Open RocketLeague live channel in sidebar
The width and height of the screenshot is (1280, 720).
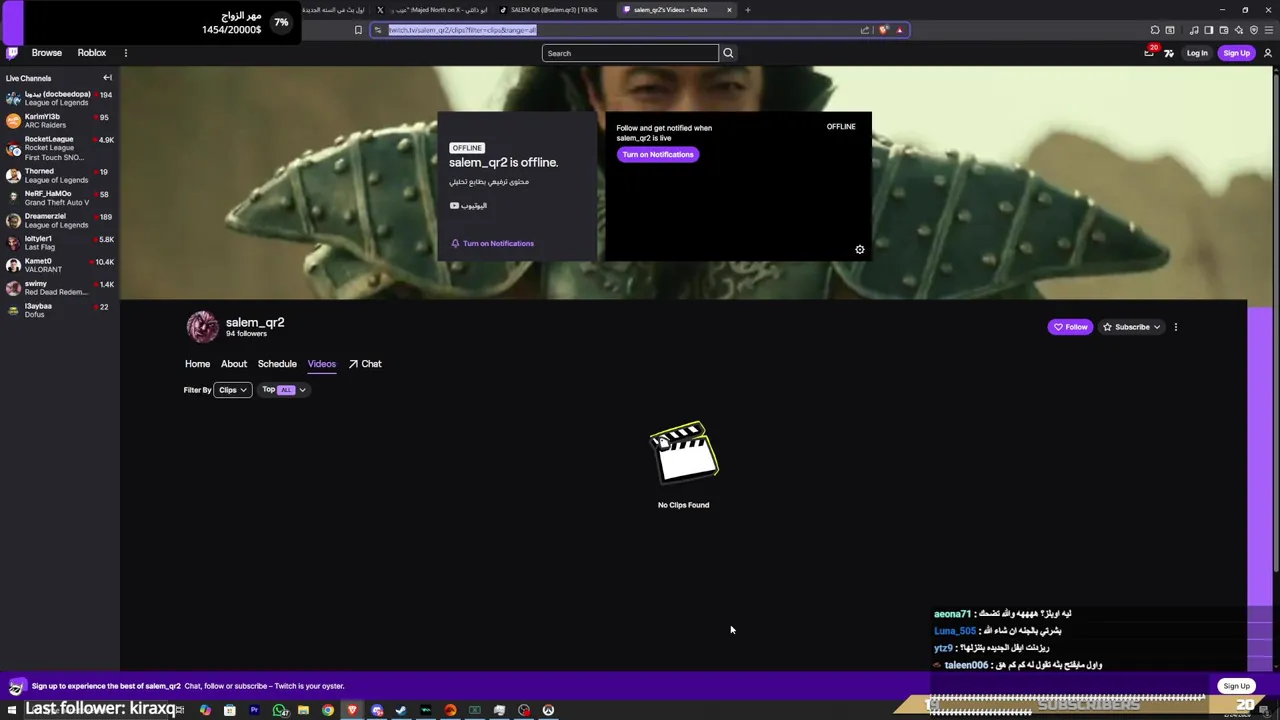[x=60, y=148]
